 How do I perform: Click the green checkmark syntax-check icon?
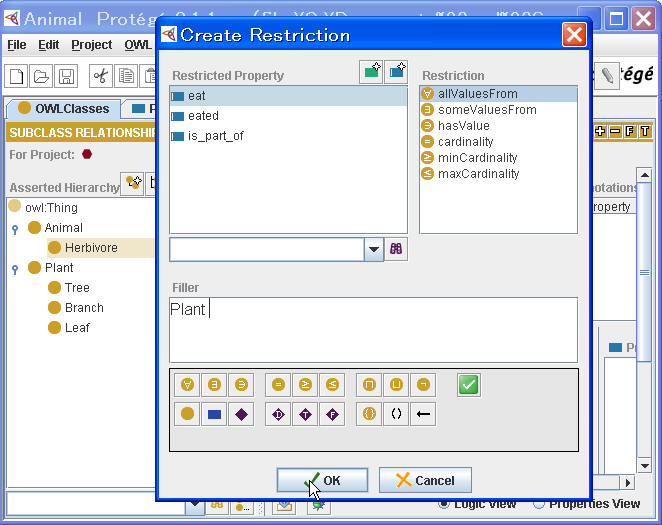click(469, 384)
